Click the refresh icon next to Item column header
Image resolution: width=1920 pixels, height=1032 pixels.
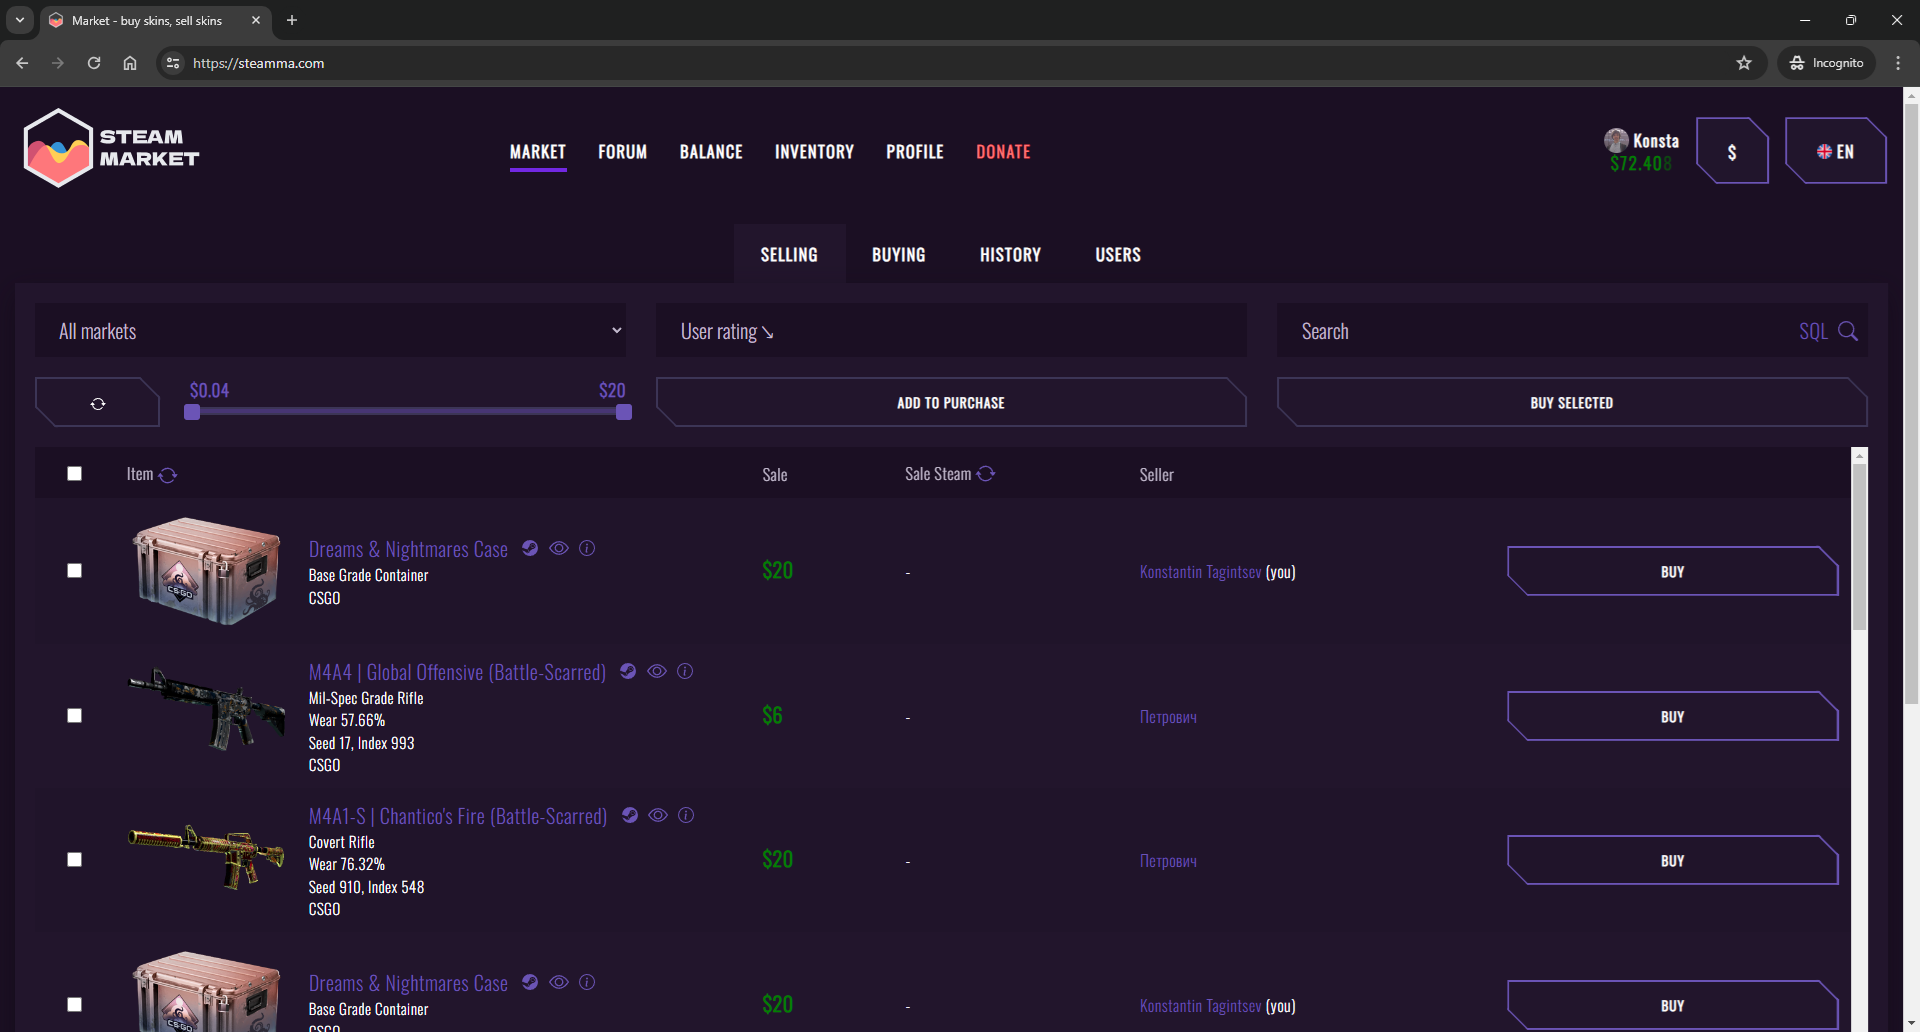(168, 475)
